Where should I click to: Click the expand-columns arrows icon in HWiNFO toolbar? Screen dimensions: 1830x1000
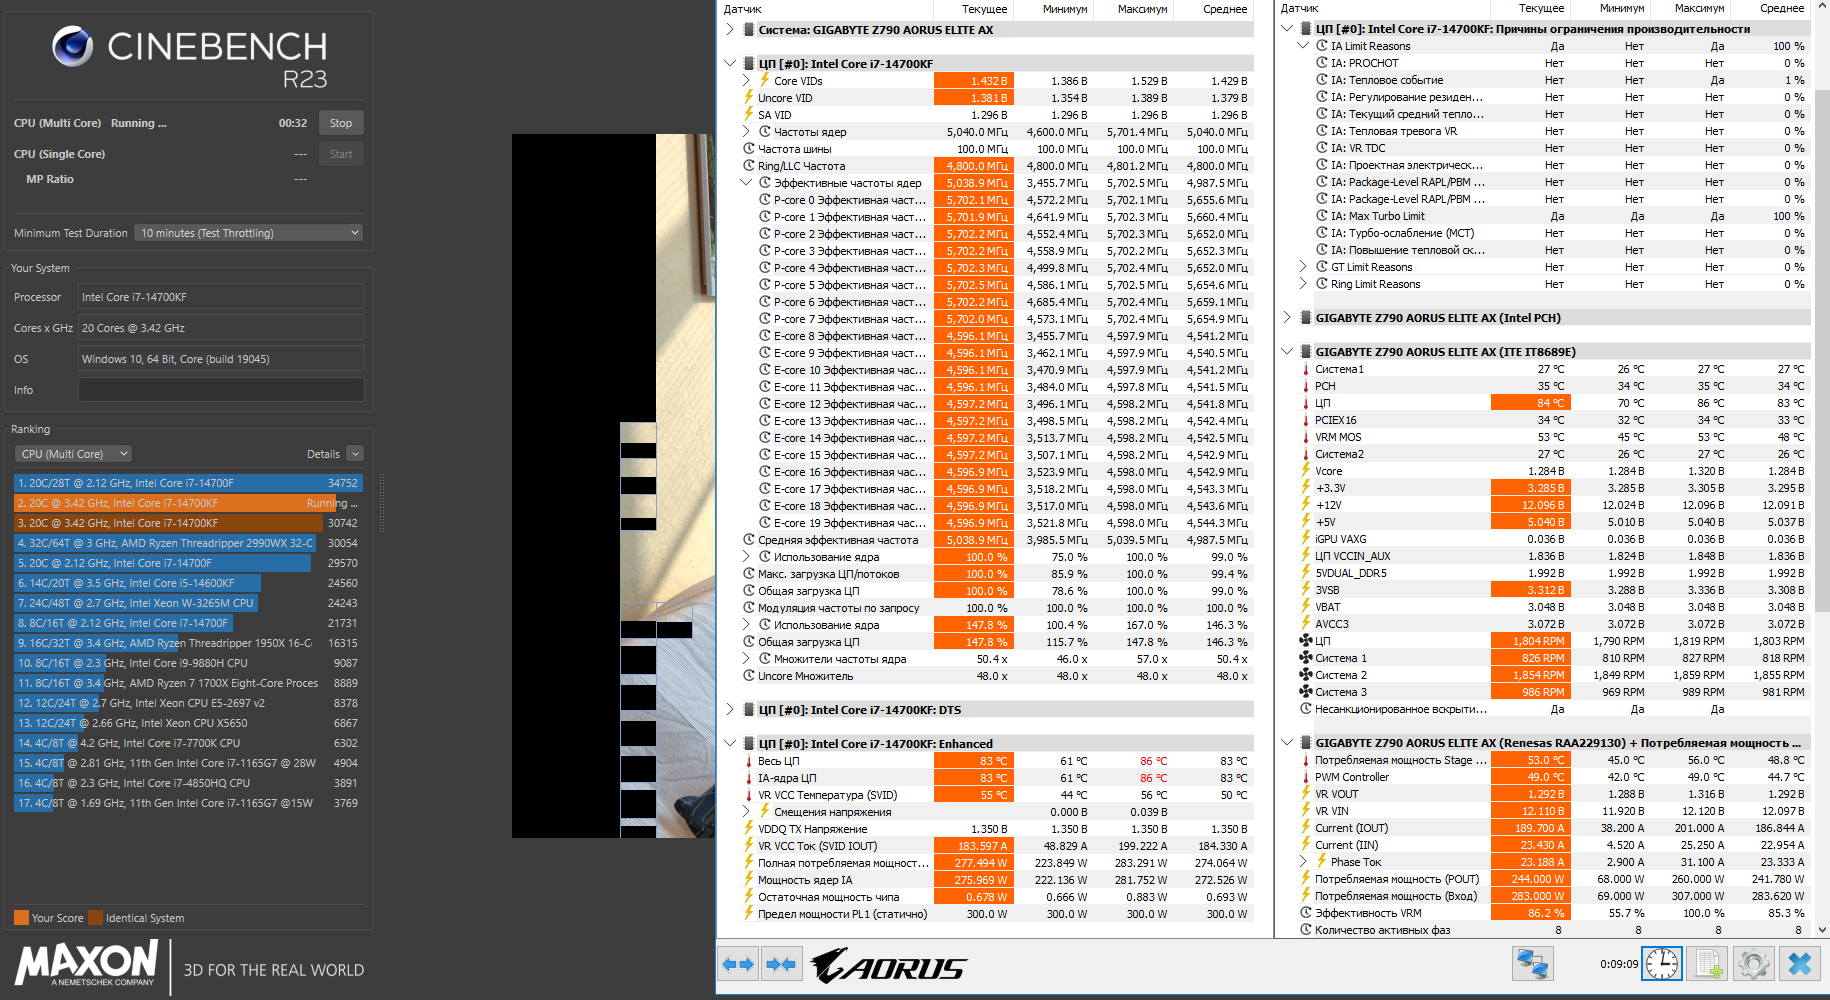(738, 964)
